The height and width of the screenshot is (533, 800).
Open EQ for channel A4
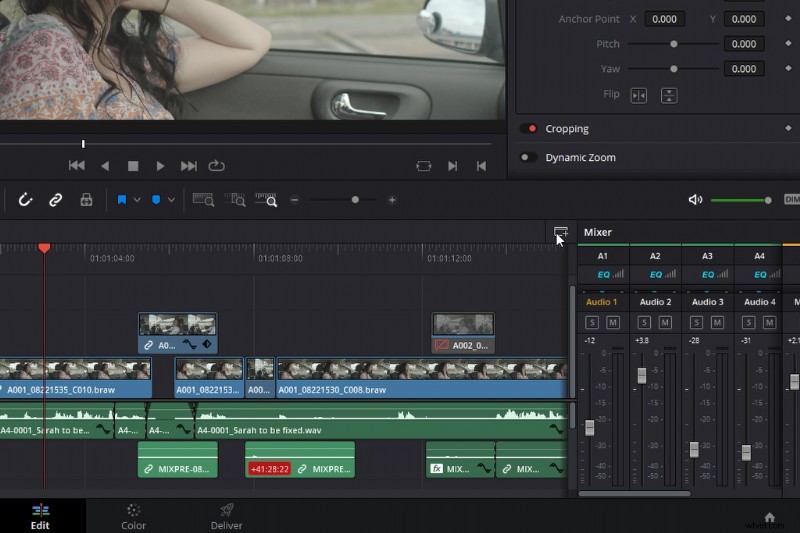click(760, 274)
